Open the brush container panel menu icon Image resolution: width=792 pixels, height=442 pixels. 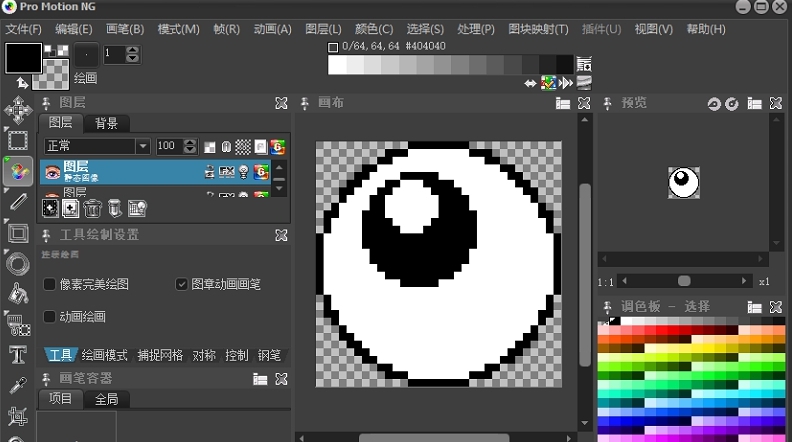point(260,379)
